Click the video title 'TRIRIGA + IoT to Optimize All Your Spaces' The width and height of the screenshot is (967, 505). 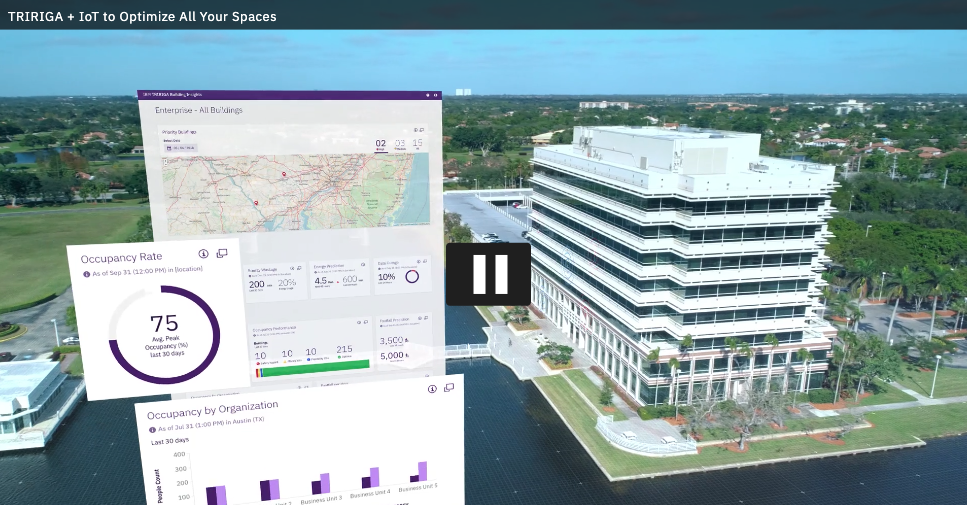[x=142, y=17]
